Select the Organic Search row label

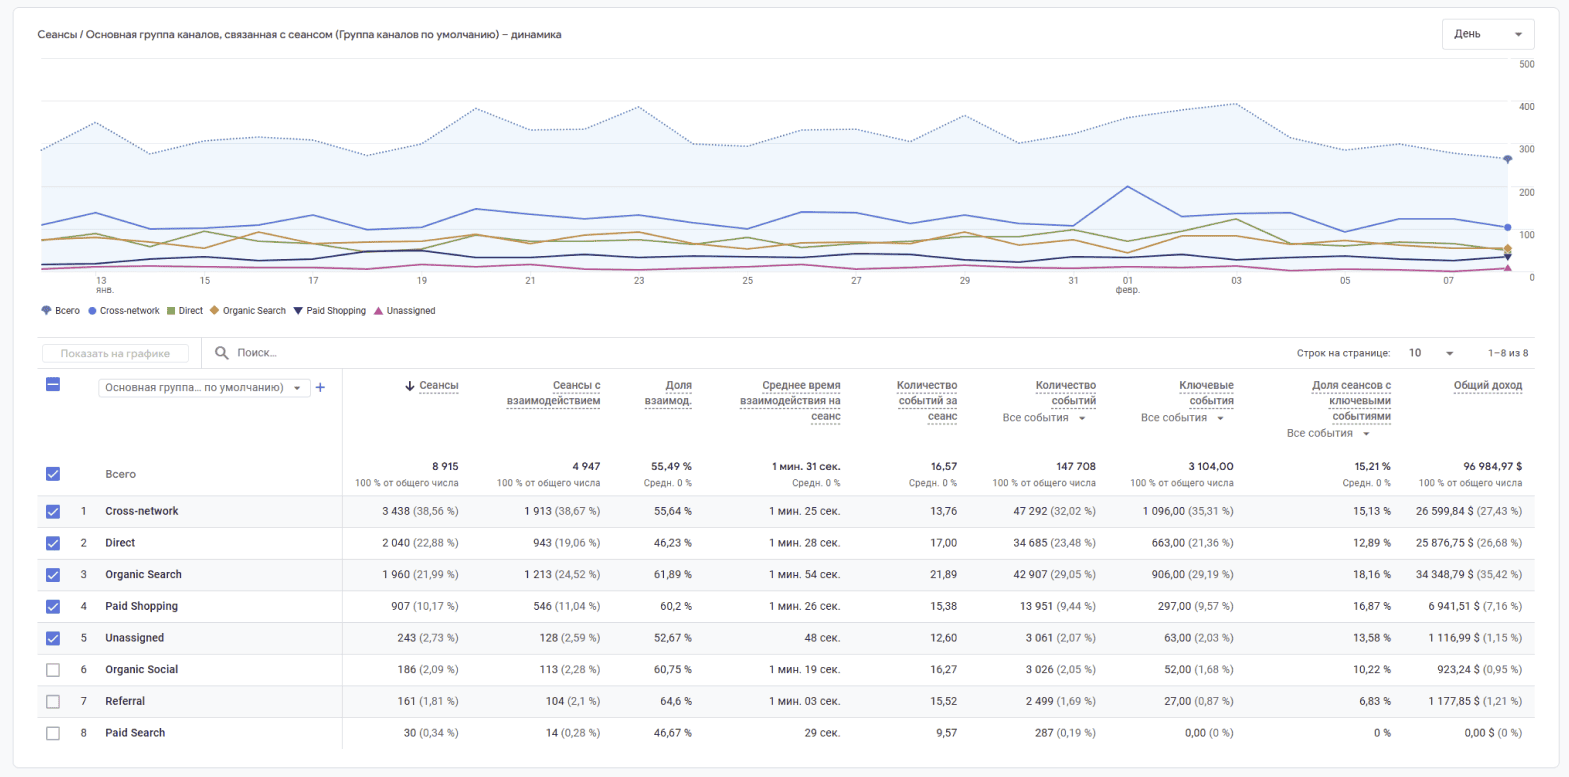(x=144, y=575)
